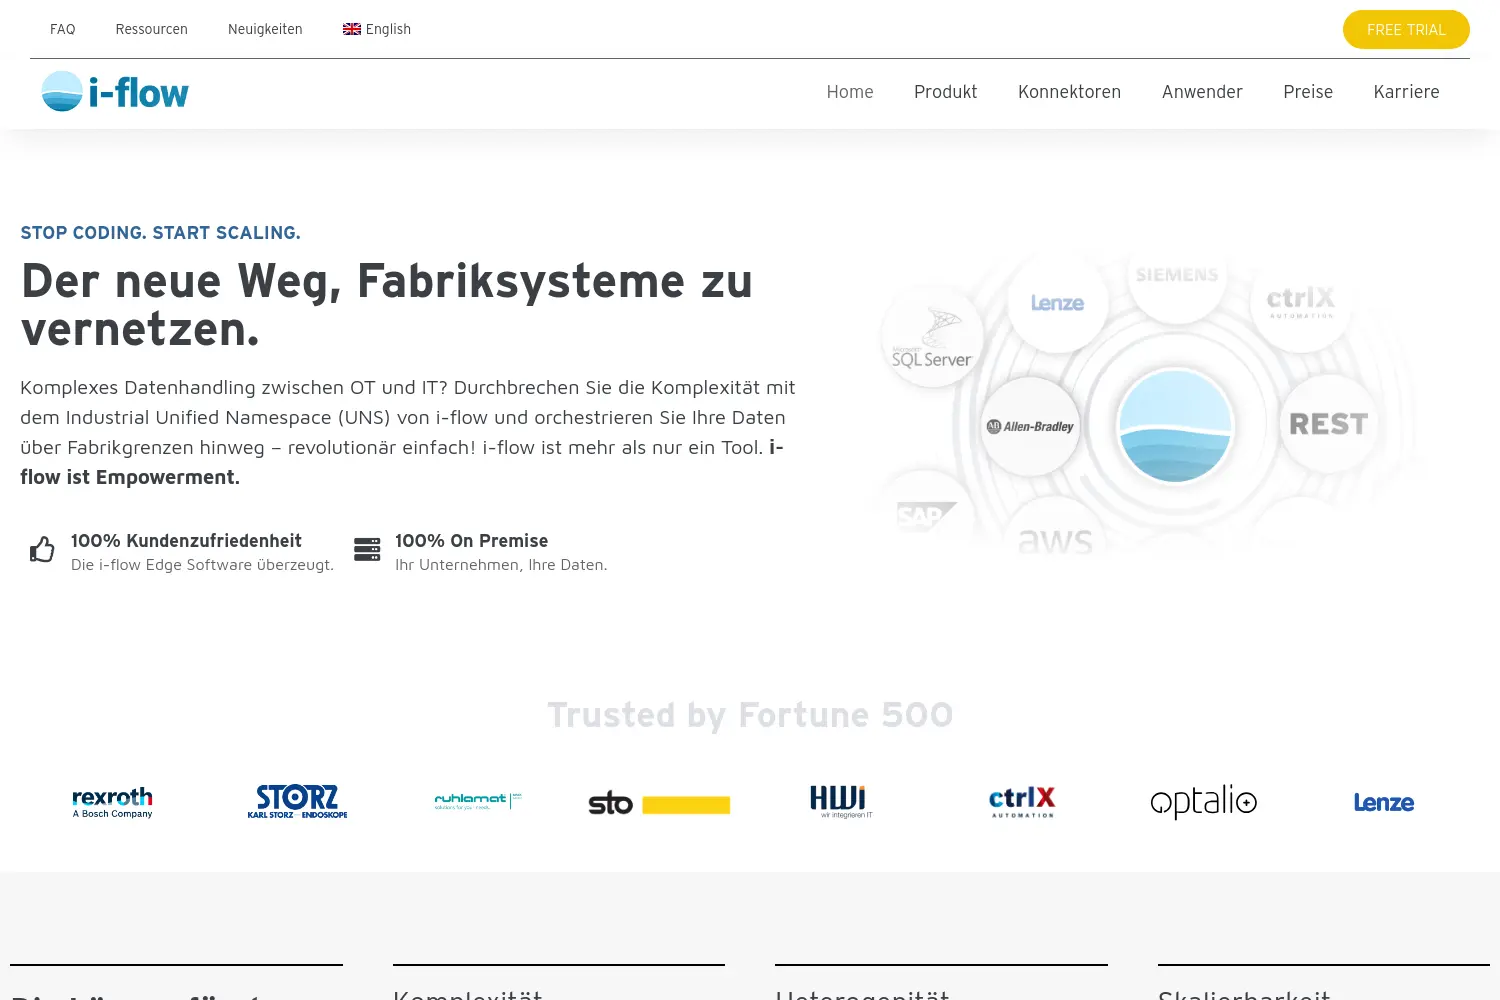Click 'Ihr Unternehmen, Ihre Daten.' text
Image resolution: width=1500 pixels, height=1000 pixels.
point(501,565)
